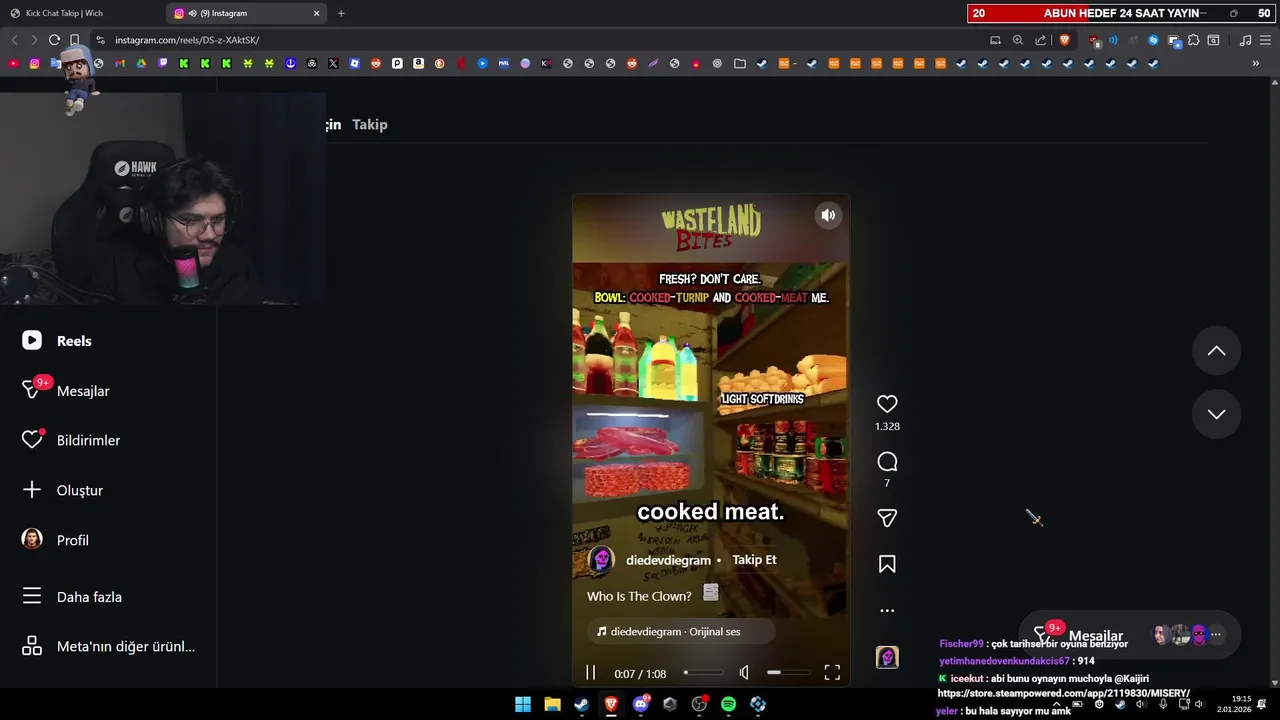This screenshot has height=720, width=1280.
Task: Expand bookmarks bar overflow chevron
Action: [1255, 63]
